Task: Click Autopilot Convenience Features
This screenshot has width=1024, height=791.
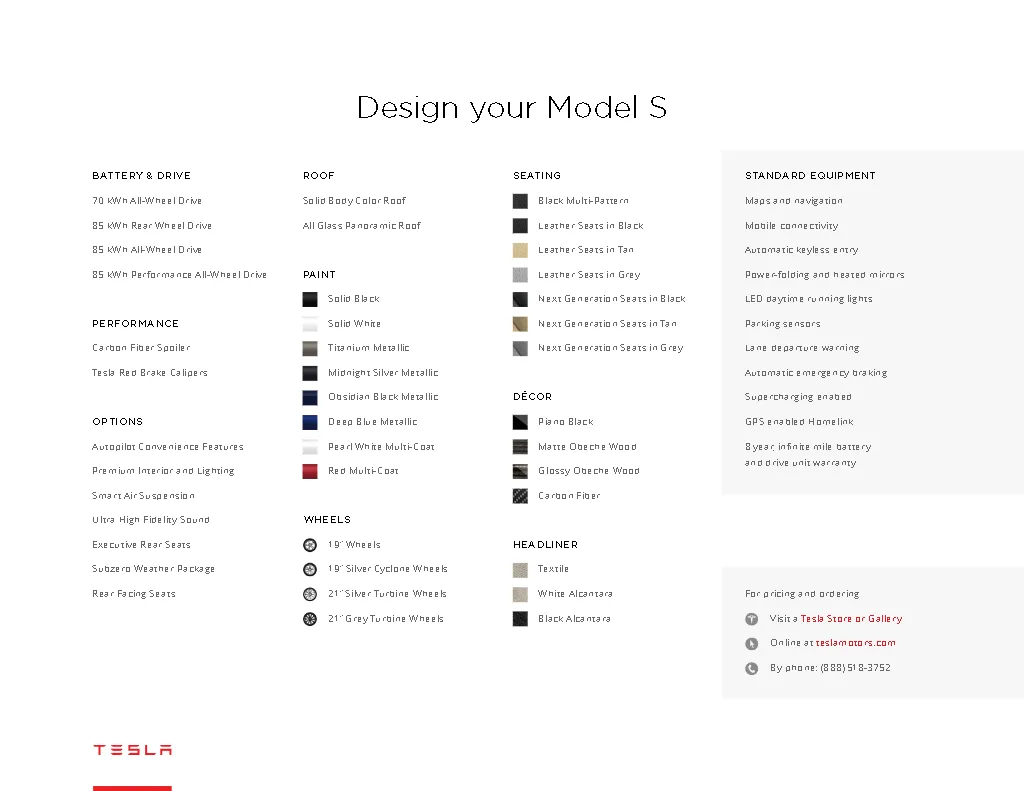Action: 168,447
